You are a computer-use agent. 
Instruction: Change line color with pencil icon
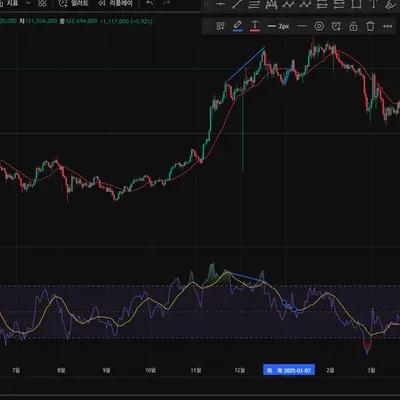(x=237, y=26)
